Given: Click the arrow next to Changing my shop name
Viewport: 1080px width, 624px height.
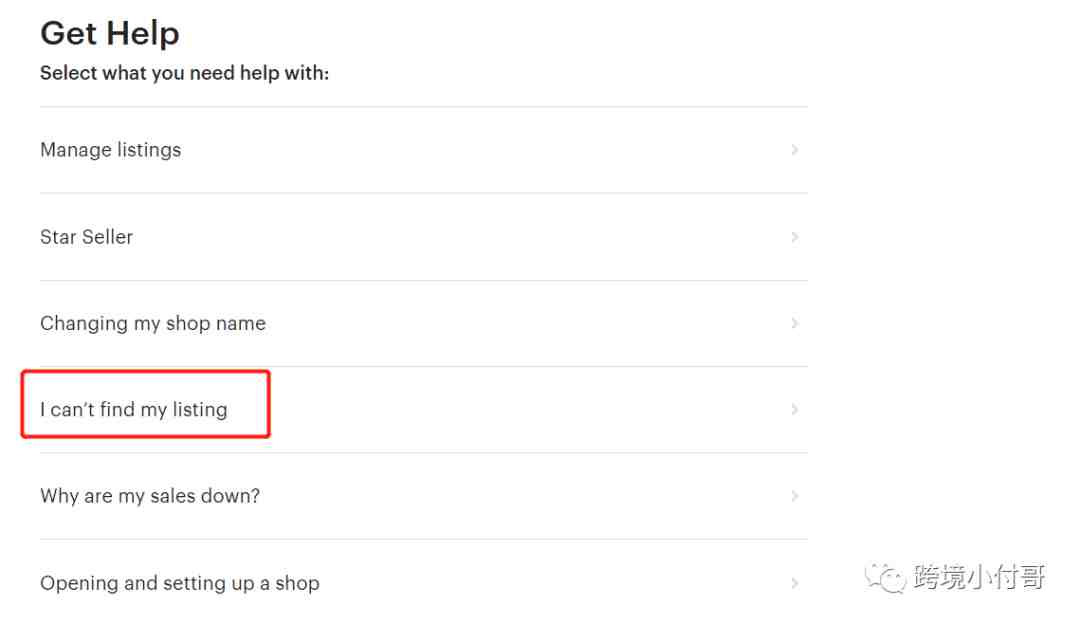Looking at the screenshot, I should (x=794, y=323).
